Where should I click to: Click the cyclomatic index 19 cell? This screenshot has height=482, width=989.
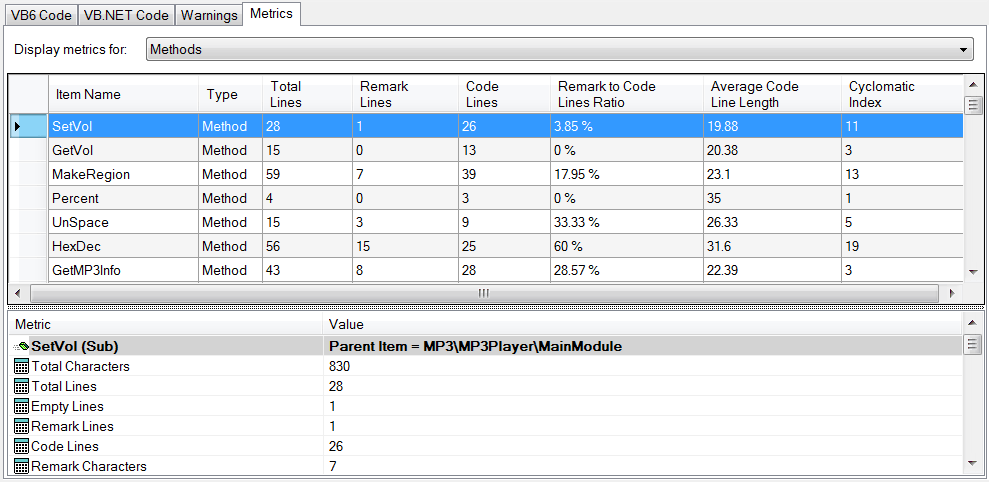[902, 246]
